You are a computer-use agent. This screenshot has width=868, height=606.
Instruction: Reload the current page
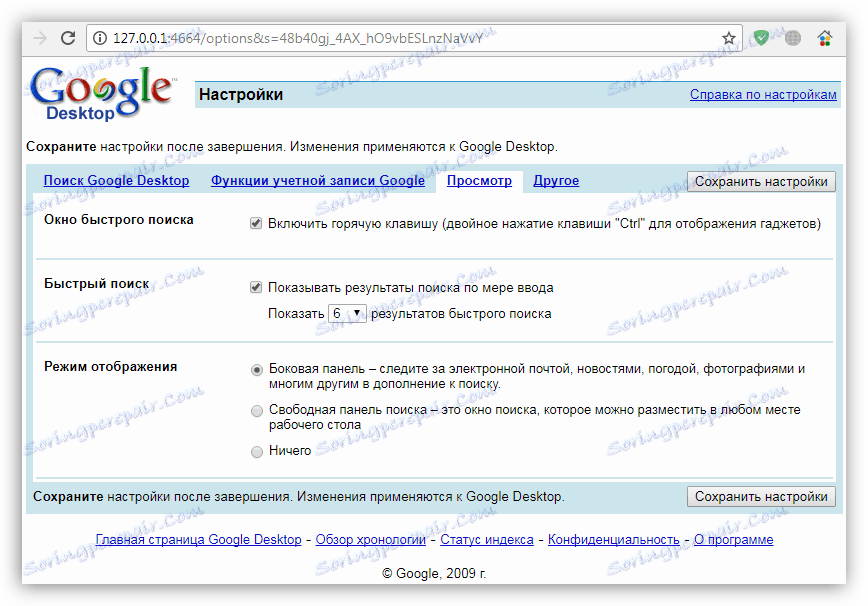point(67,36)
